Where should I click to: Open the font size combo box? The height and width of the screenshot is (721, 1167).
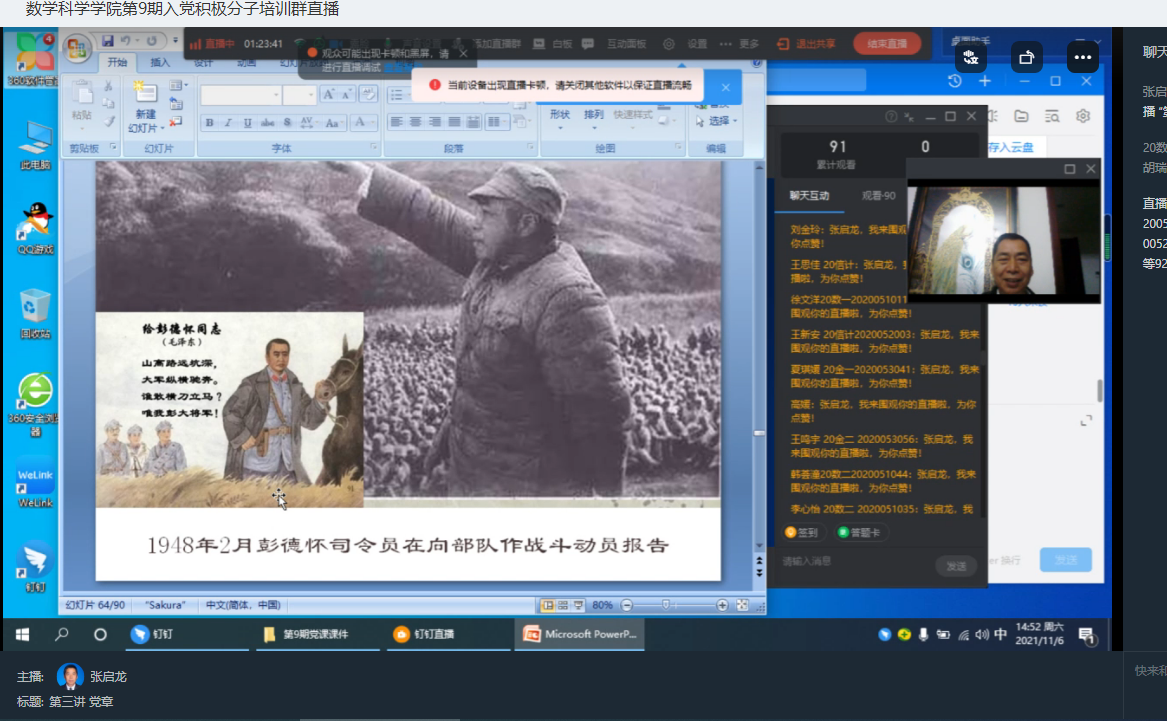(x=300, y=94)
